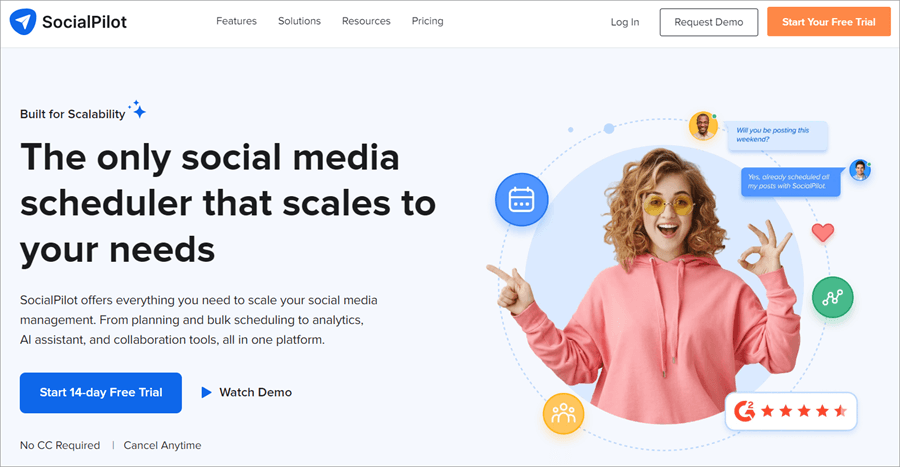Click the 'Will you be posting this weekend?' bubble

(x=777, y=135)
